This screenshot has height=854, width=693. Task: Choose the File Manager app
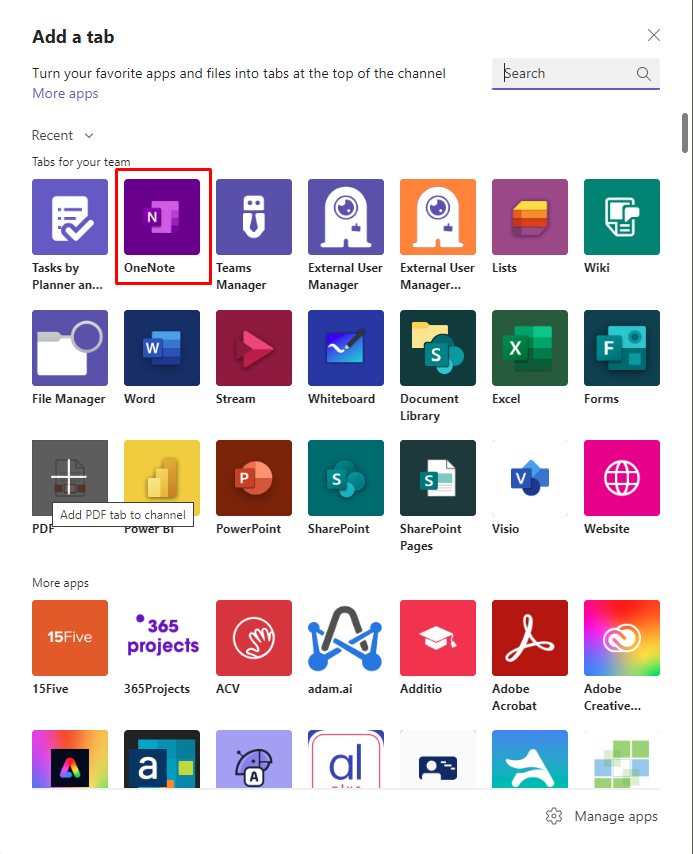(x=70, y=348)
